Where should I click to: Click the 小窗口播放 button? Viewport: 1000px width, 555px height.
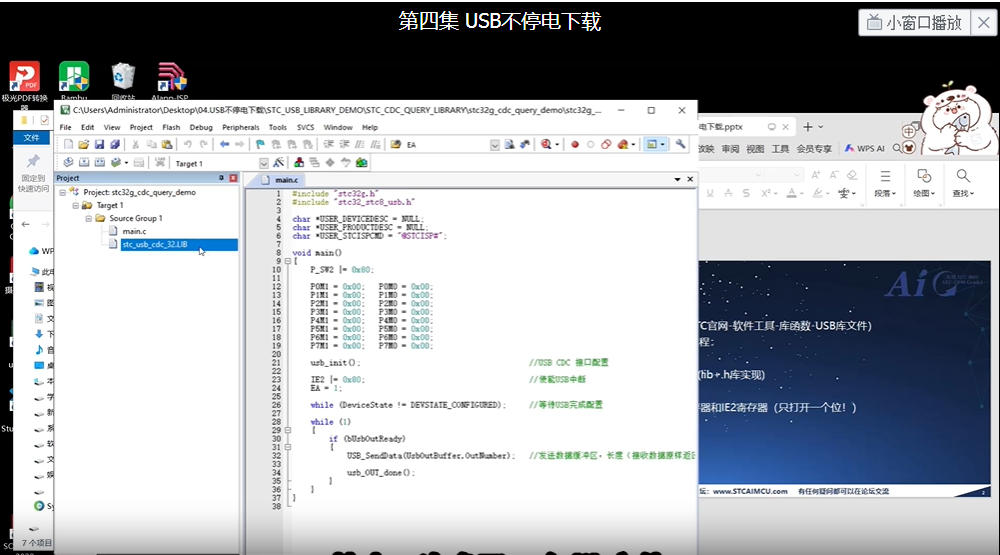coord(915,23)
